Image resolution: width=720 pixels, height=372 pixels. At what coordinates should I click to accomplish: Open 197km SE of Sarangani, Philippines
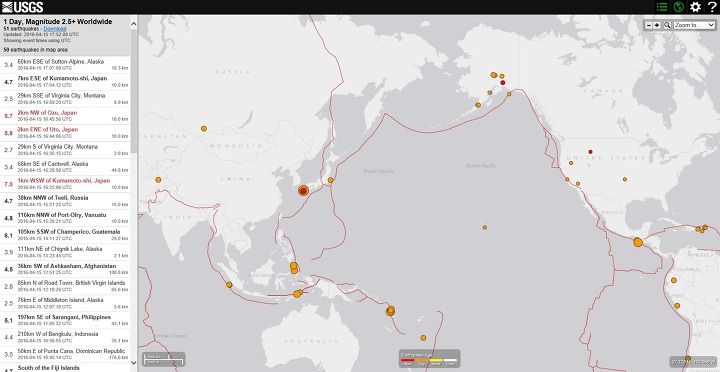click(65, 320)
